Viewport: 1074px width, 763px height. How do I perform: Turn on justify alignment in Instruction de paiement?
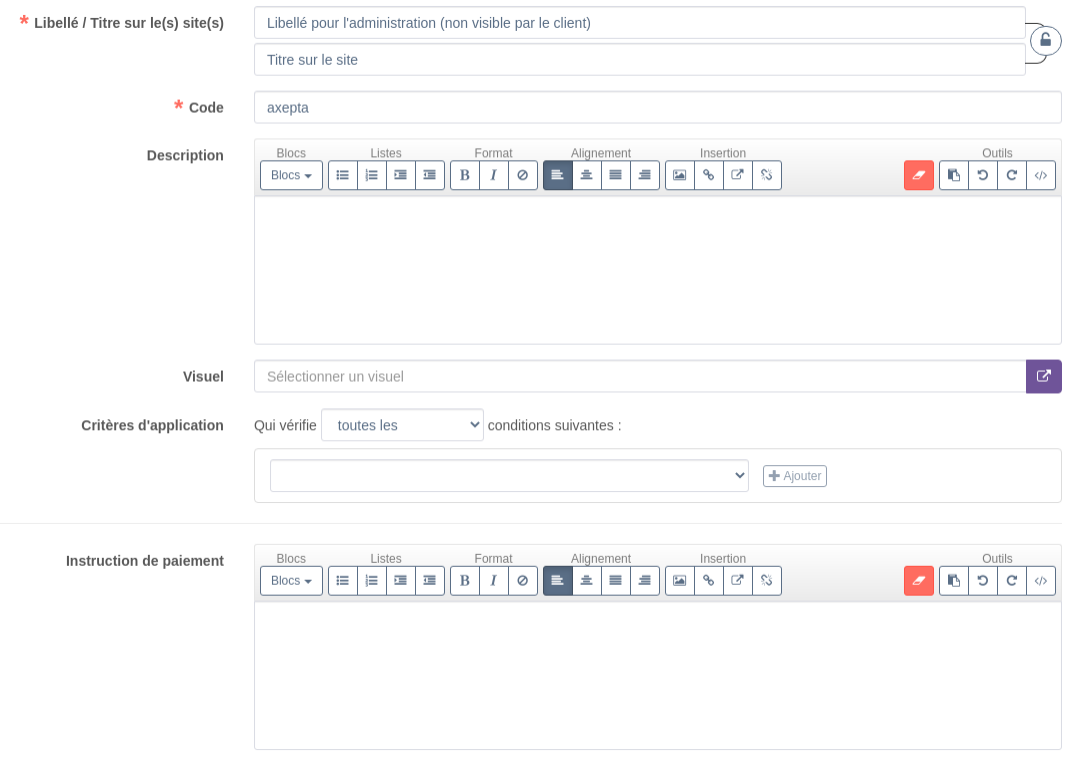pos(616,581)
